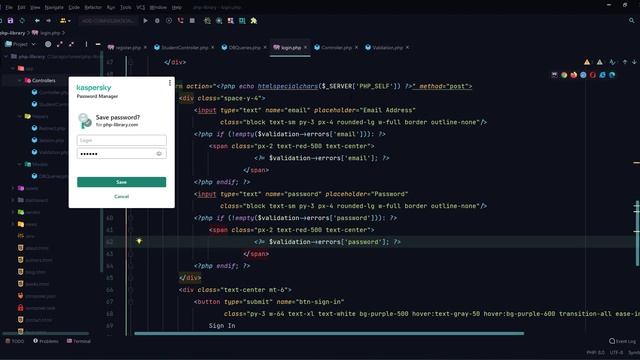640x360 pixels.
Task: Open preview in Firefox browser icon
Action: [x=574, y=75]
